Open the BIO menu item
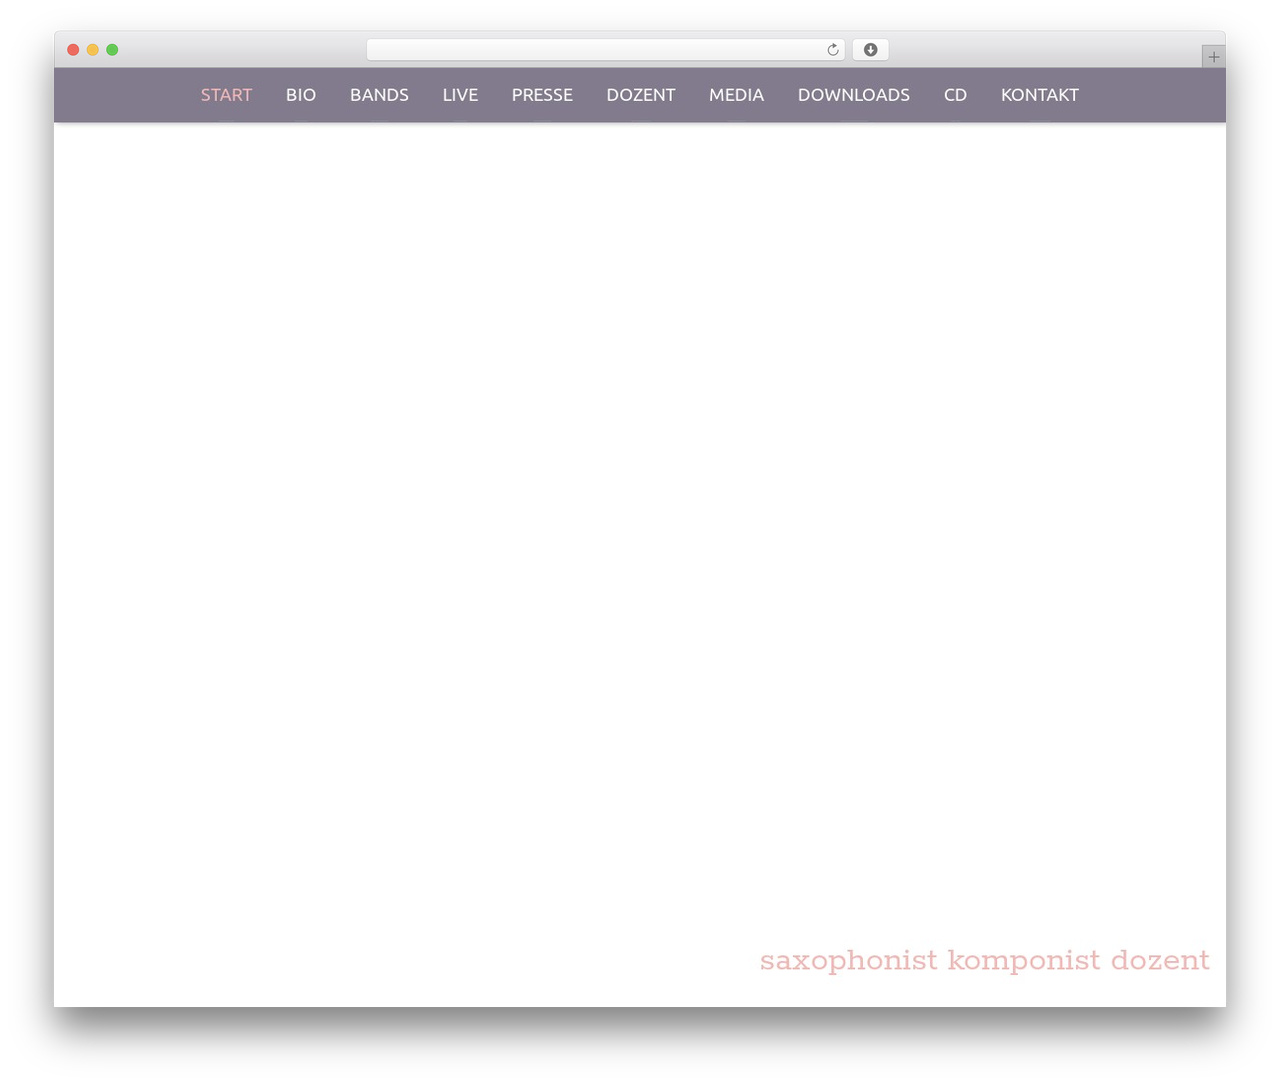The height and width of the screenshot is (1084, 1280). click(x=301, y=95)
